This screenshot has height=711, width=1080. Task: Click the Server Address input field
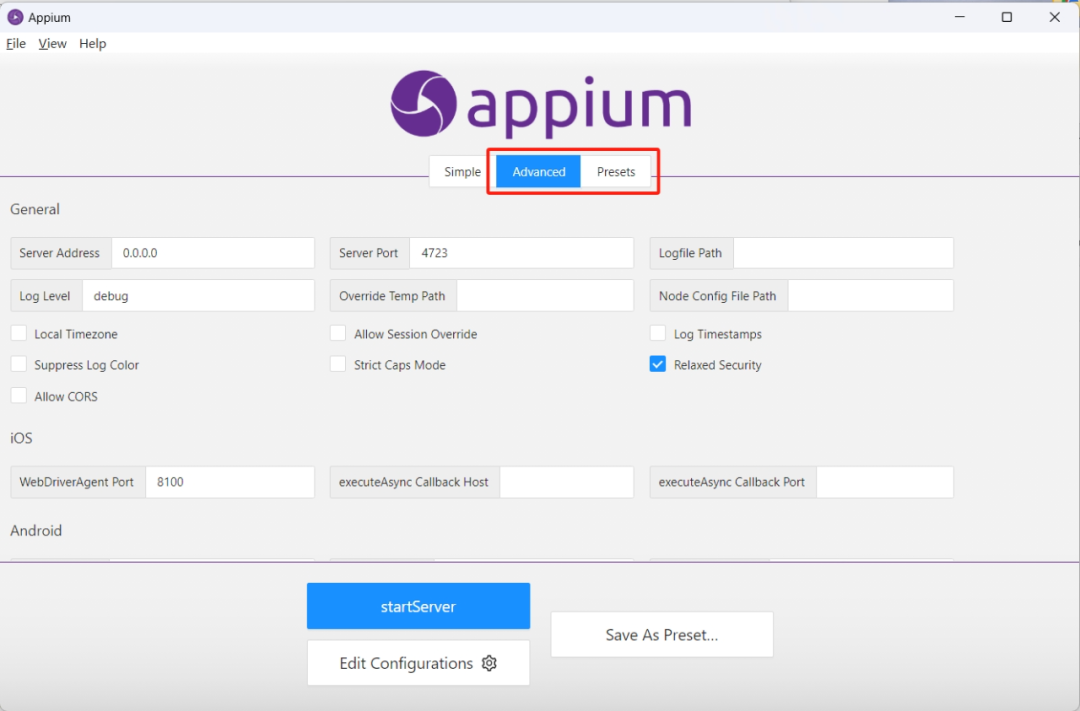coord(213,253)
